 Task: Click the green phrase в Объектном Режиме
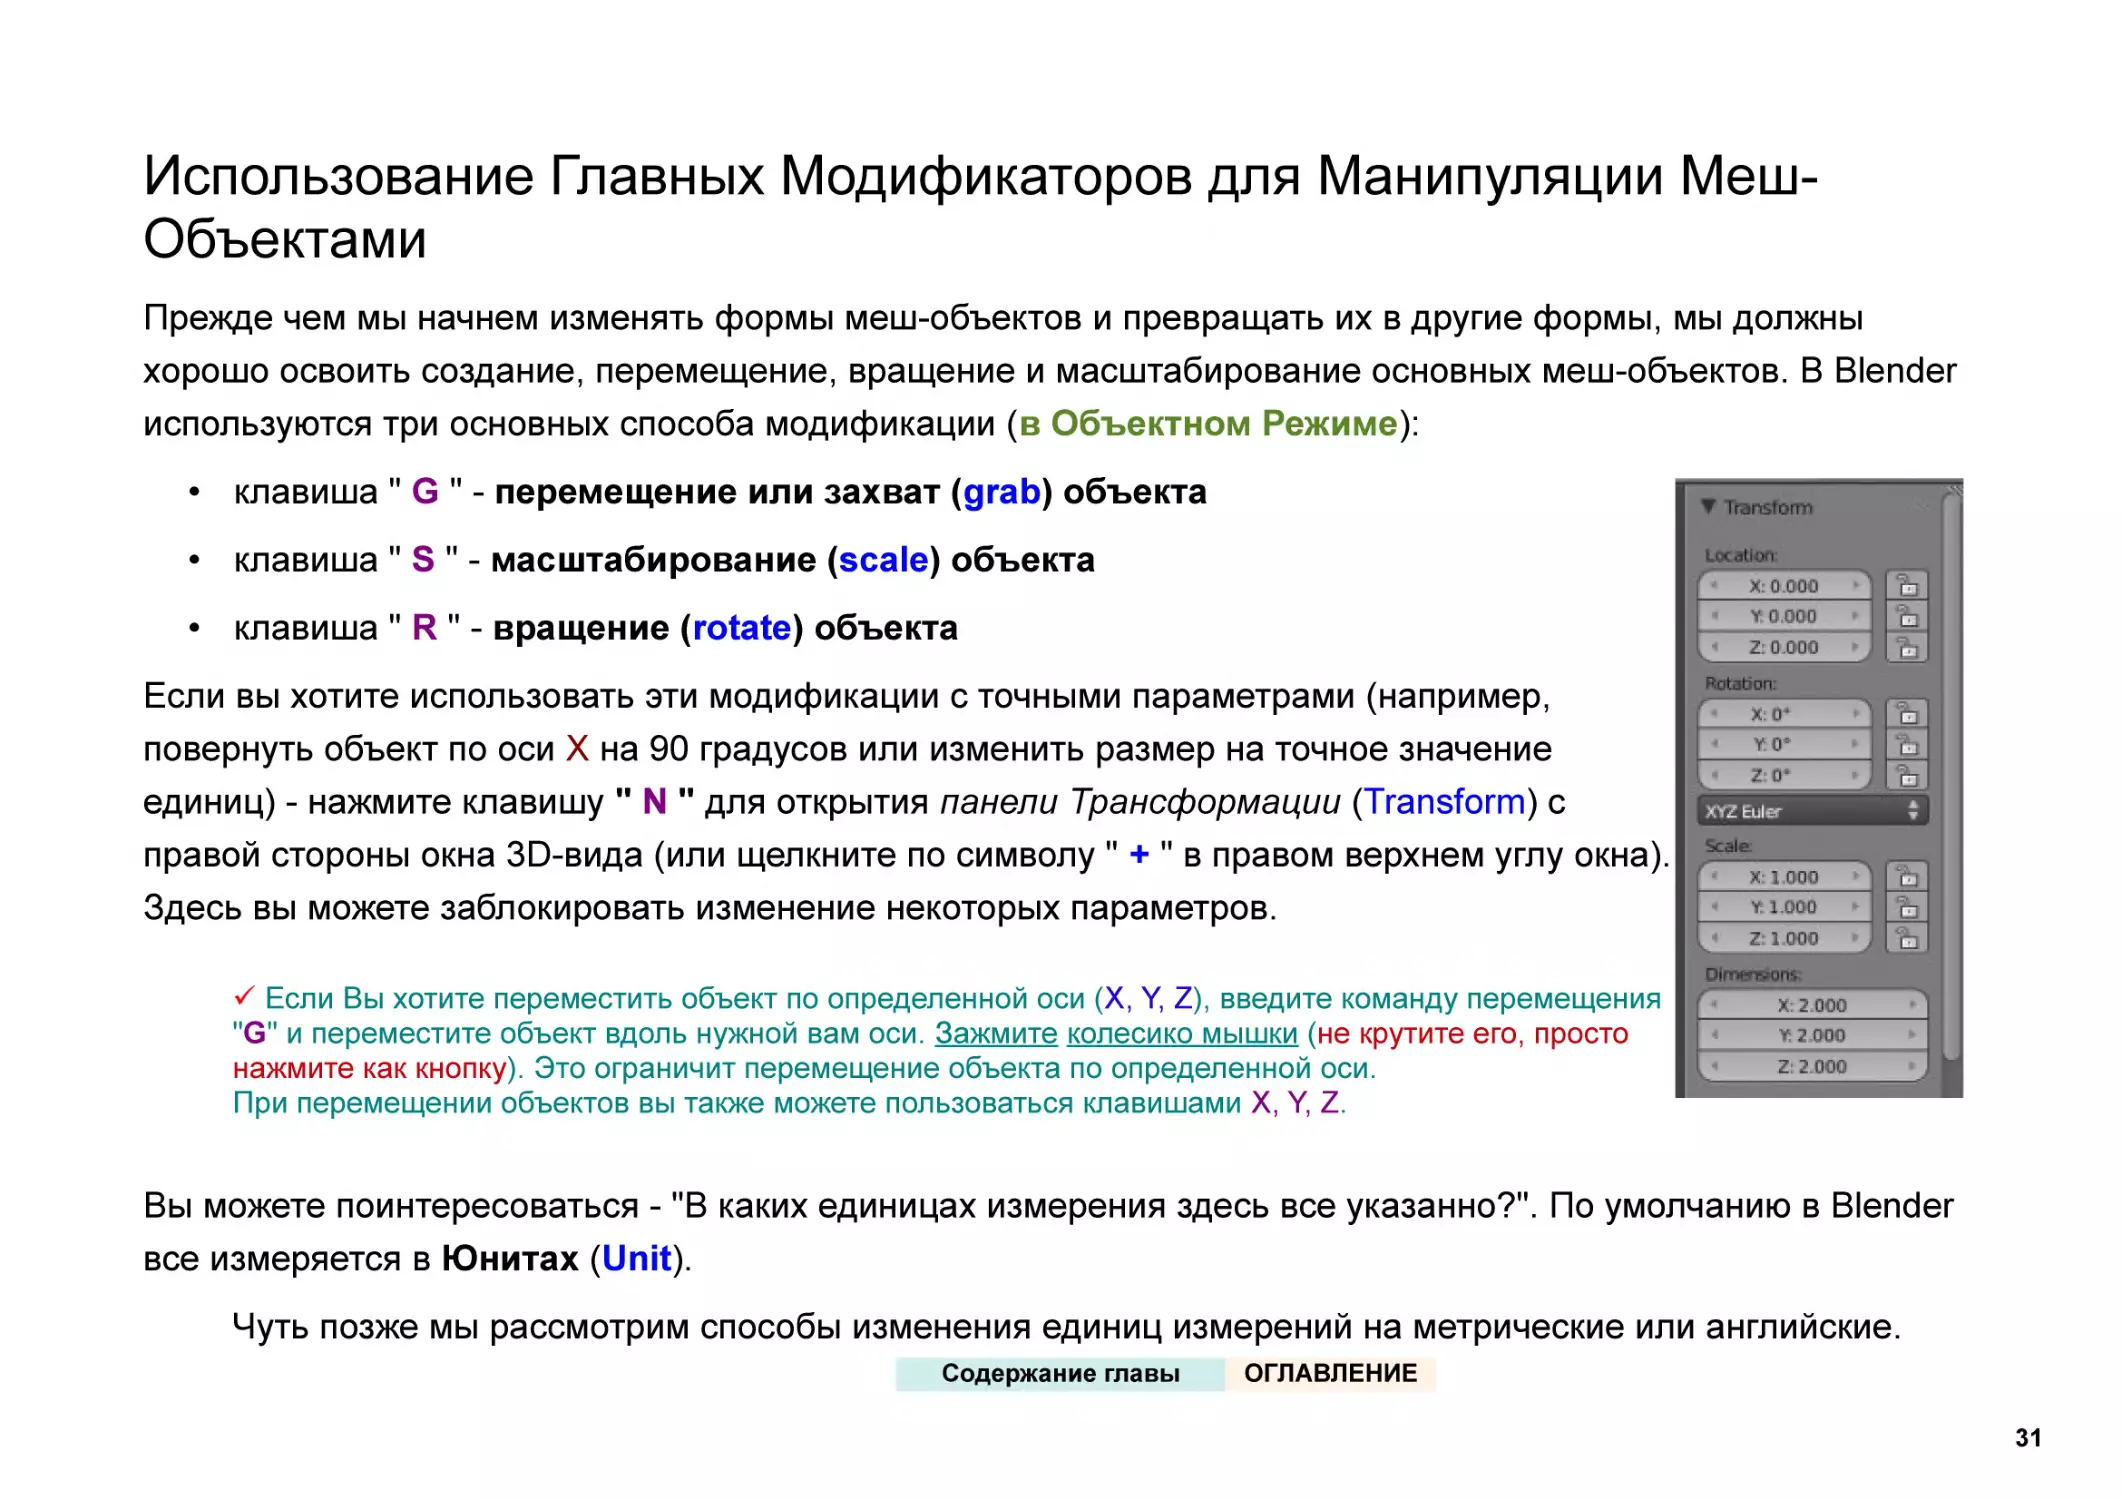(x=1208, y=424)
